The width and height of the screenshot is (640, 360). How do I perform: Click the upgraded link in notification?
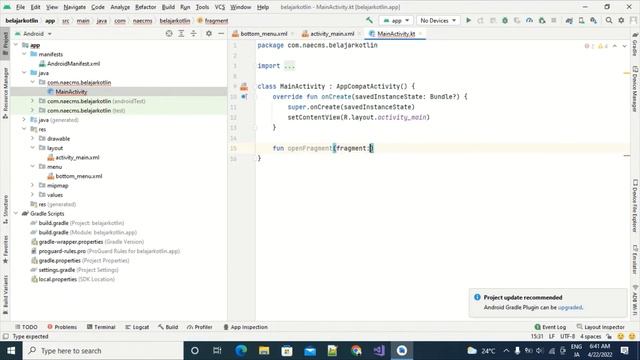[x=570, y=307]
